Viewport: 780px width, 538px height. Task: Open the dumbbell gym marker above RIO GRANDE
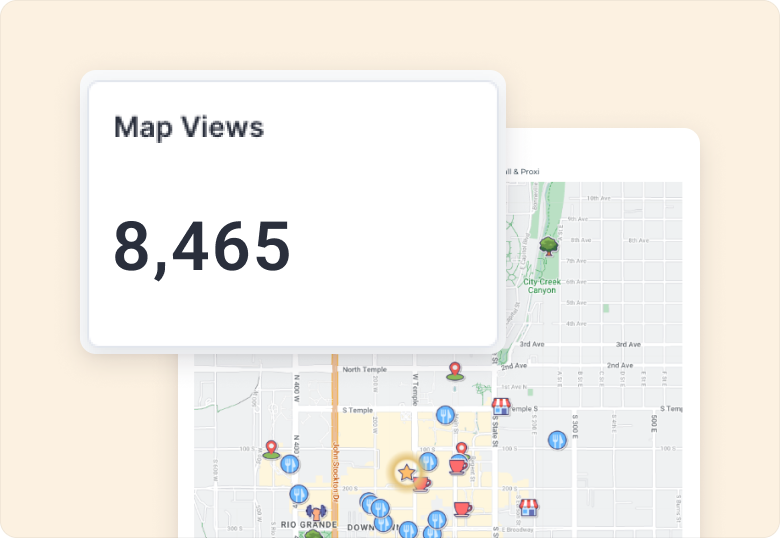tap(316, 512)
